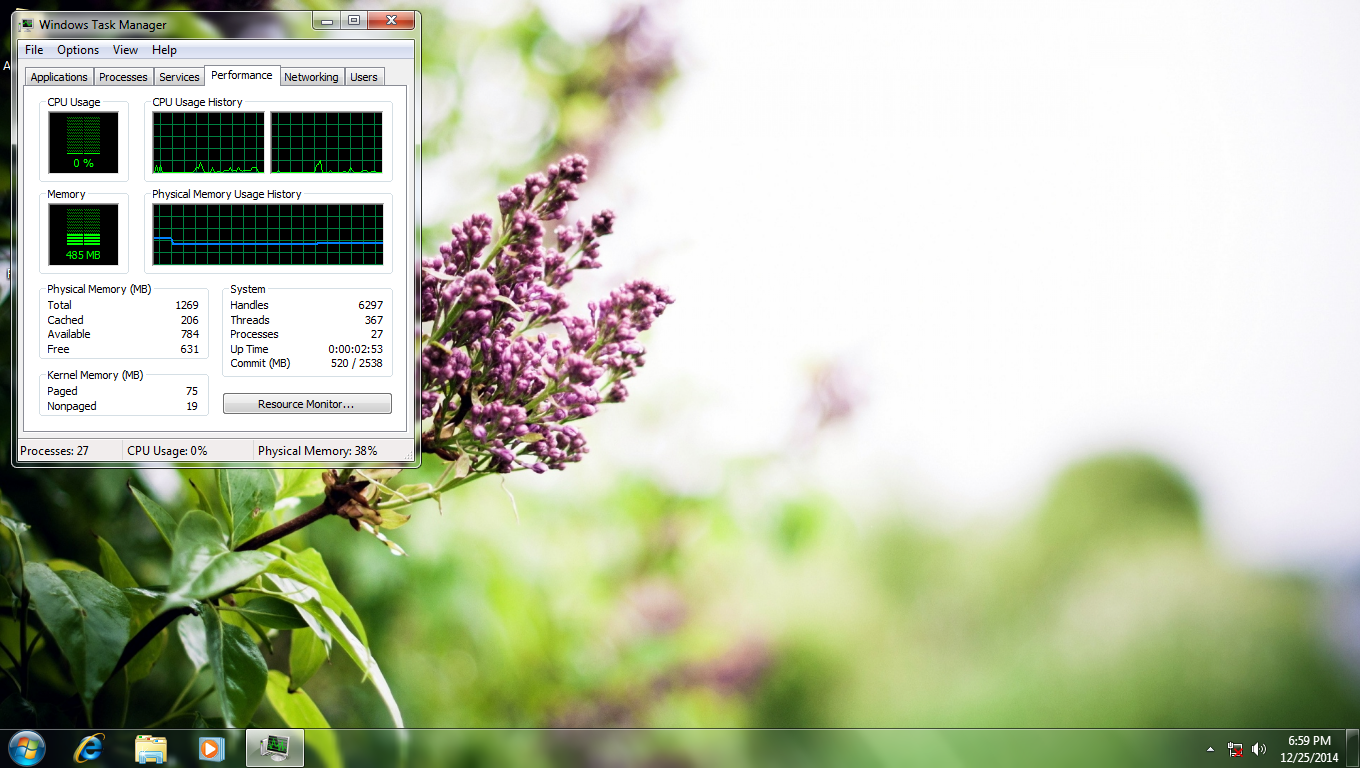Open the Options menu
The height and width of the screenshot is (768, 1360).
[x=78, y=50]
